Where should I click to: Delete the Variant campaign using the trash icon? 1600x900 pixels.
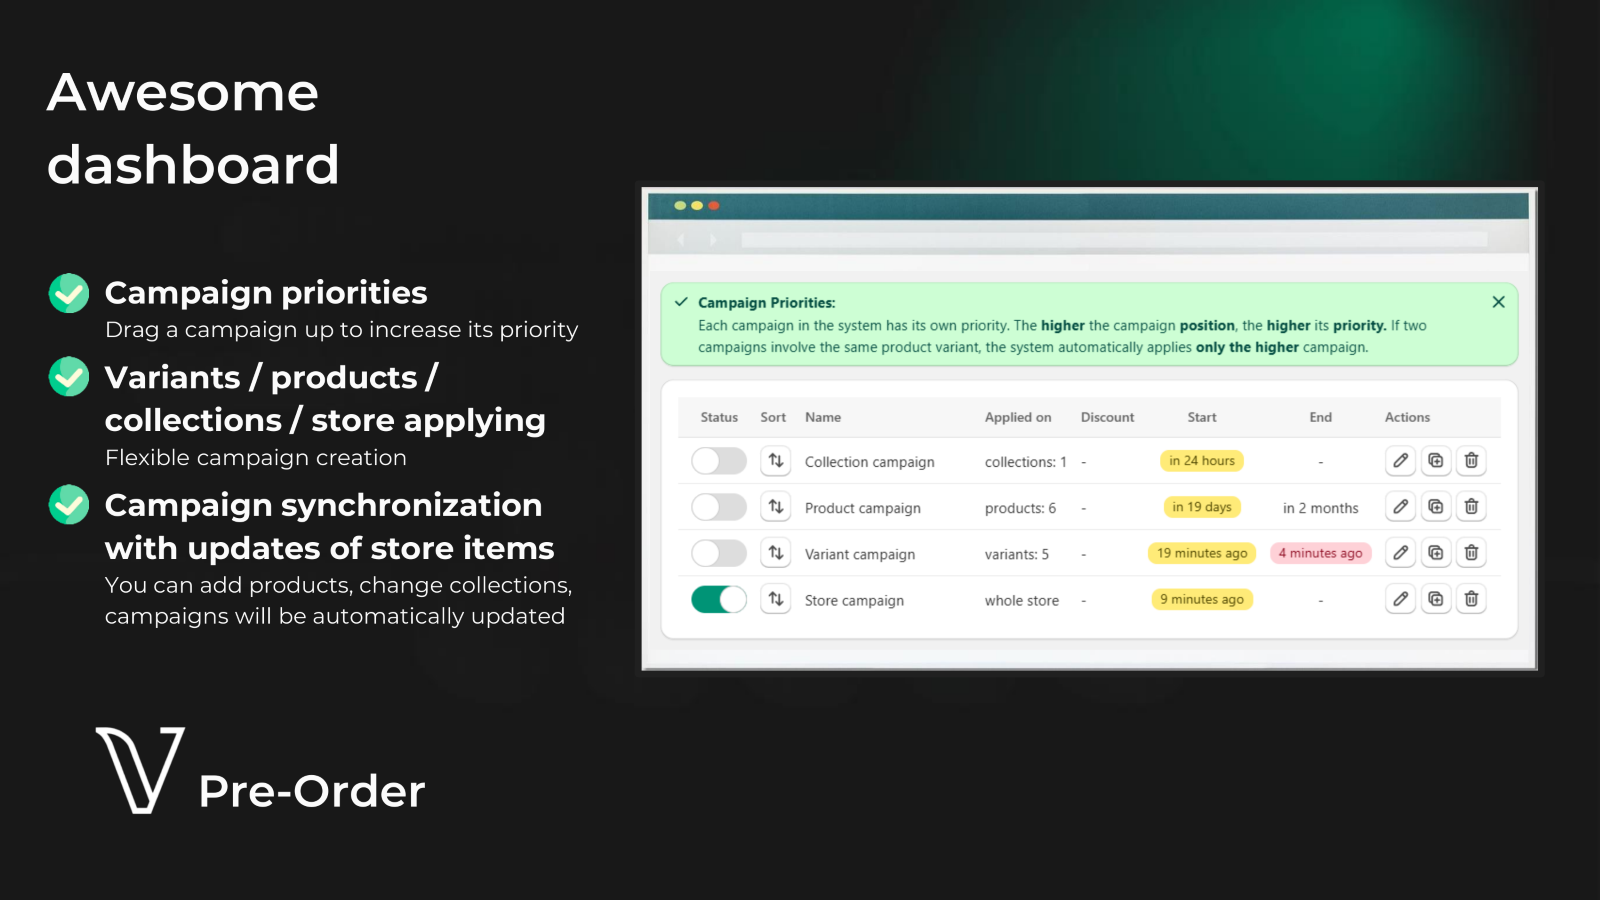(1471, 553)
